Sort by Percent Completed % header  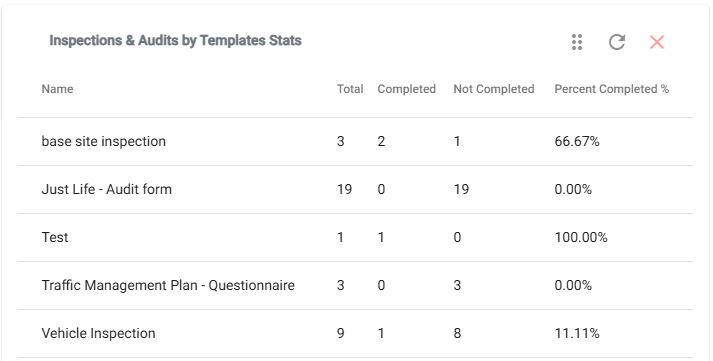(x=612, y=89)
